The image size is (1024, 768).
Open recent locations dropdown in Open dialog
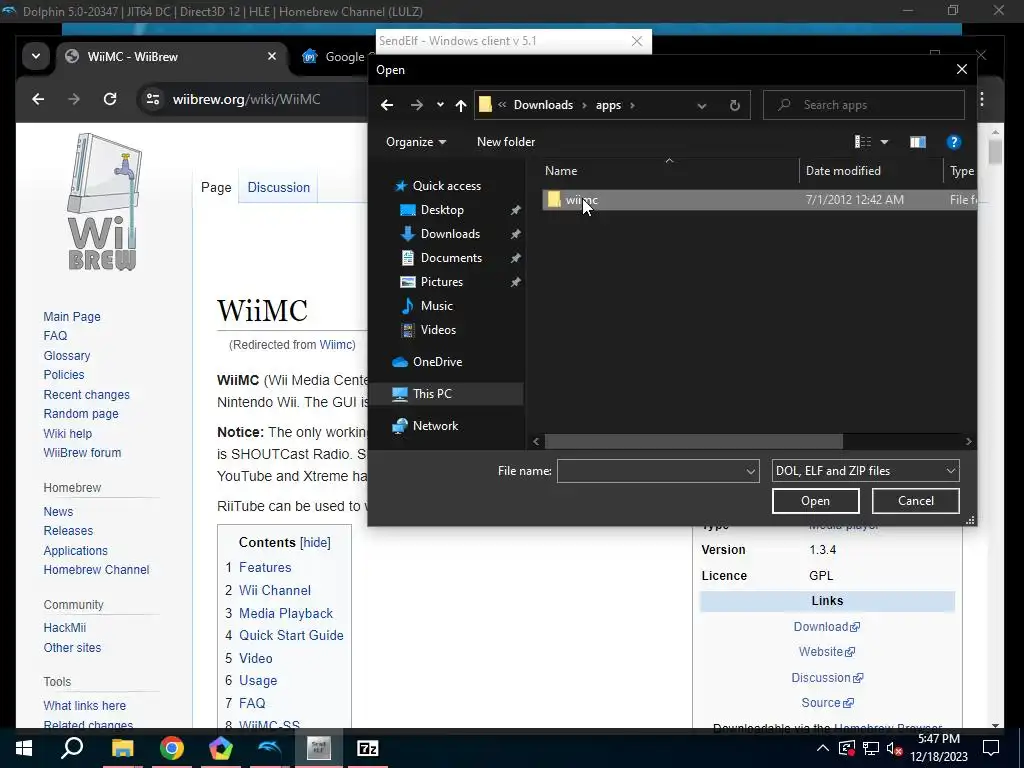440,105
